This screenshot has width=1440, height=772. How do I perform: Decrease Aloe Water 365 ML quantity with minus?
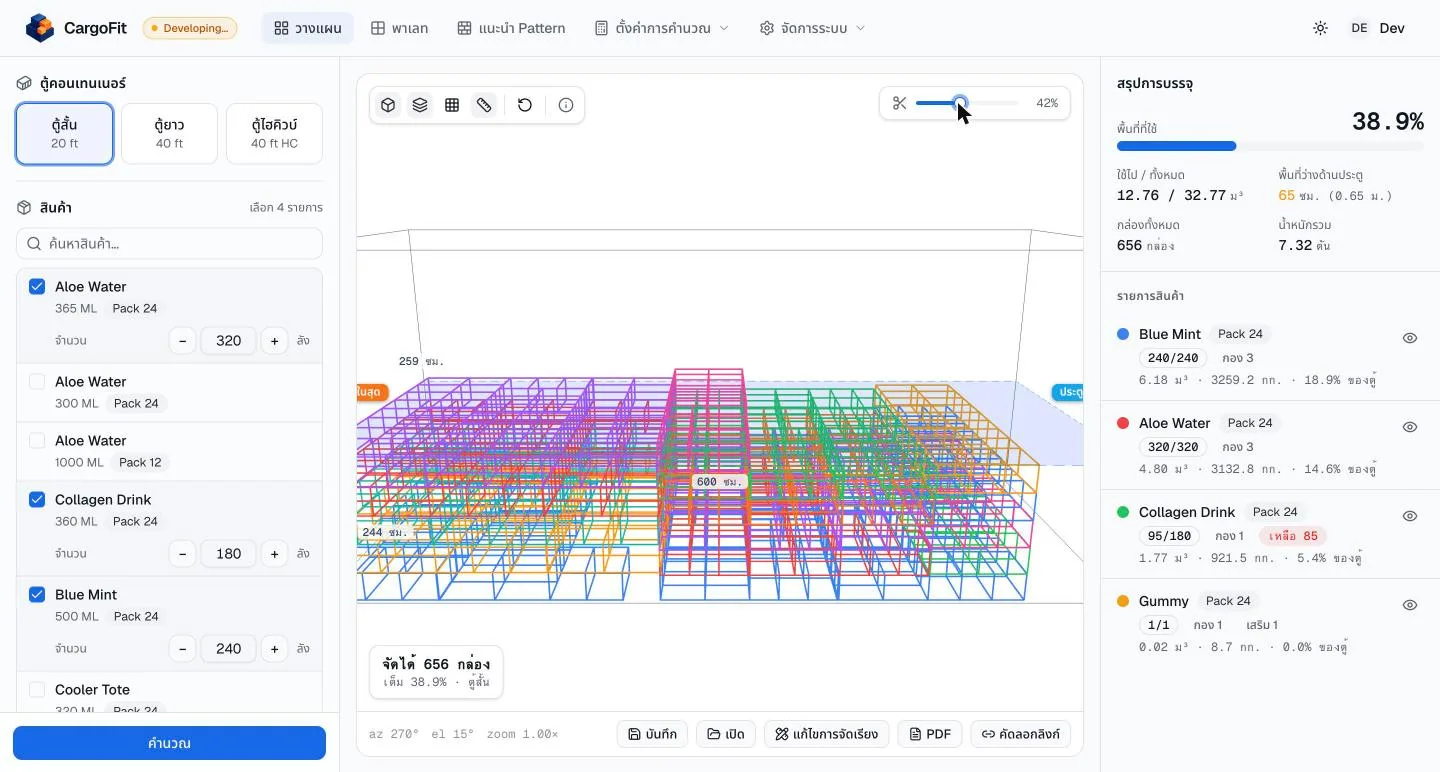click(x=182, y=341)
